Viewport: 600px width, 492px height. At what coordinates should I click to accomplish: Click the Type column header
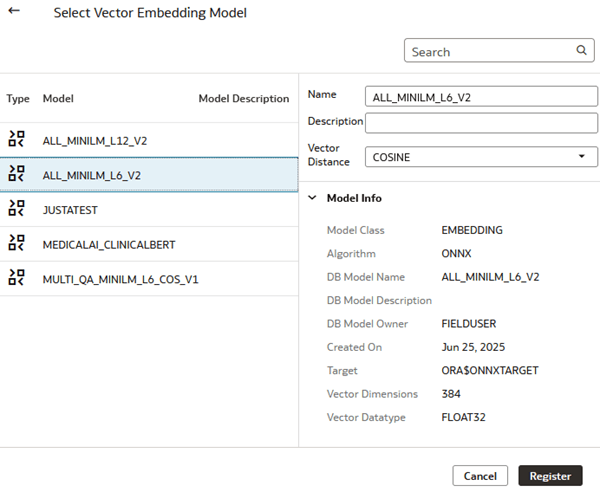click(x=18, y=99)
